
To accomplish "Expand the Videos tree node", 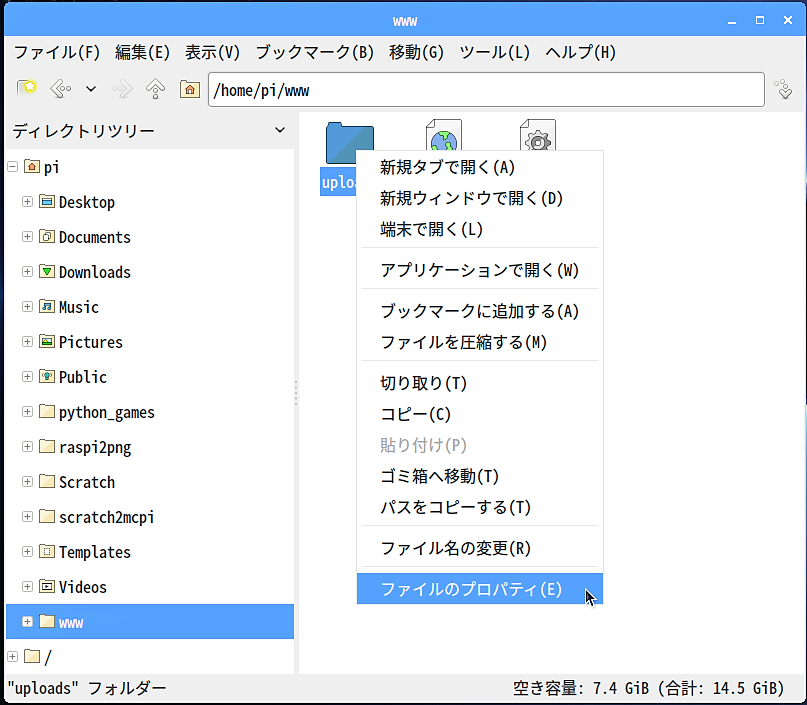I will tap(27, 587).
